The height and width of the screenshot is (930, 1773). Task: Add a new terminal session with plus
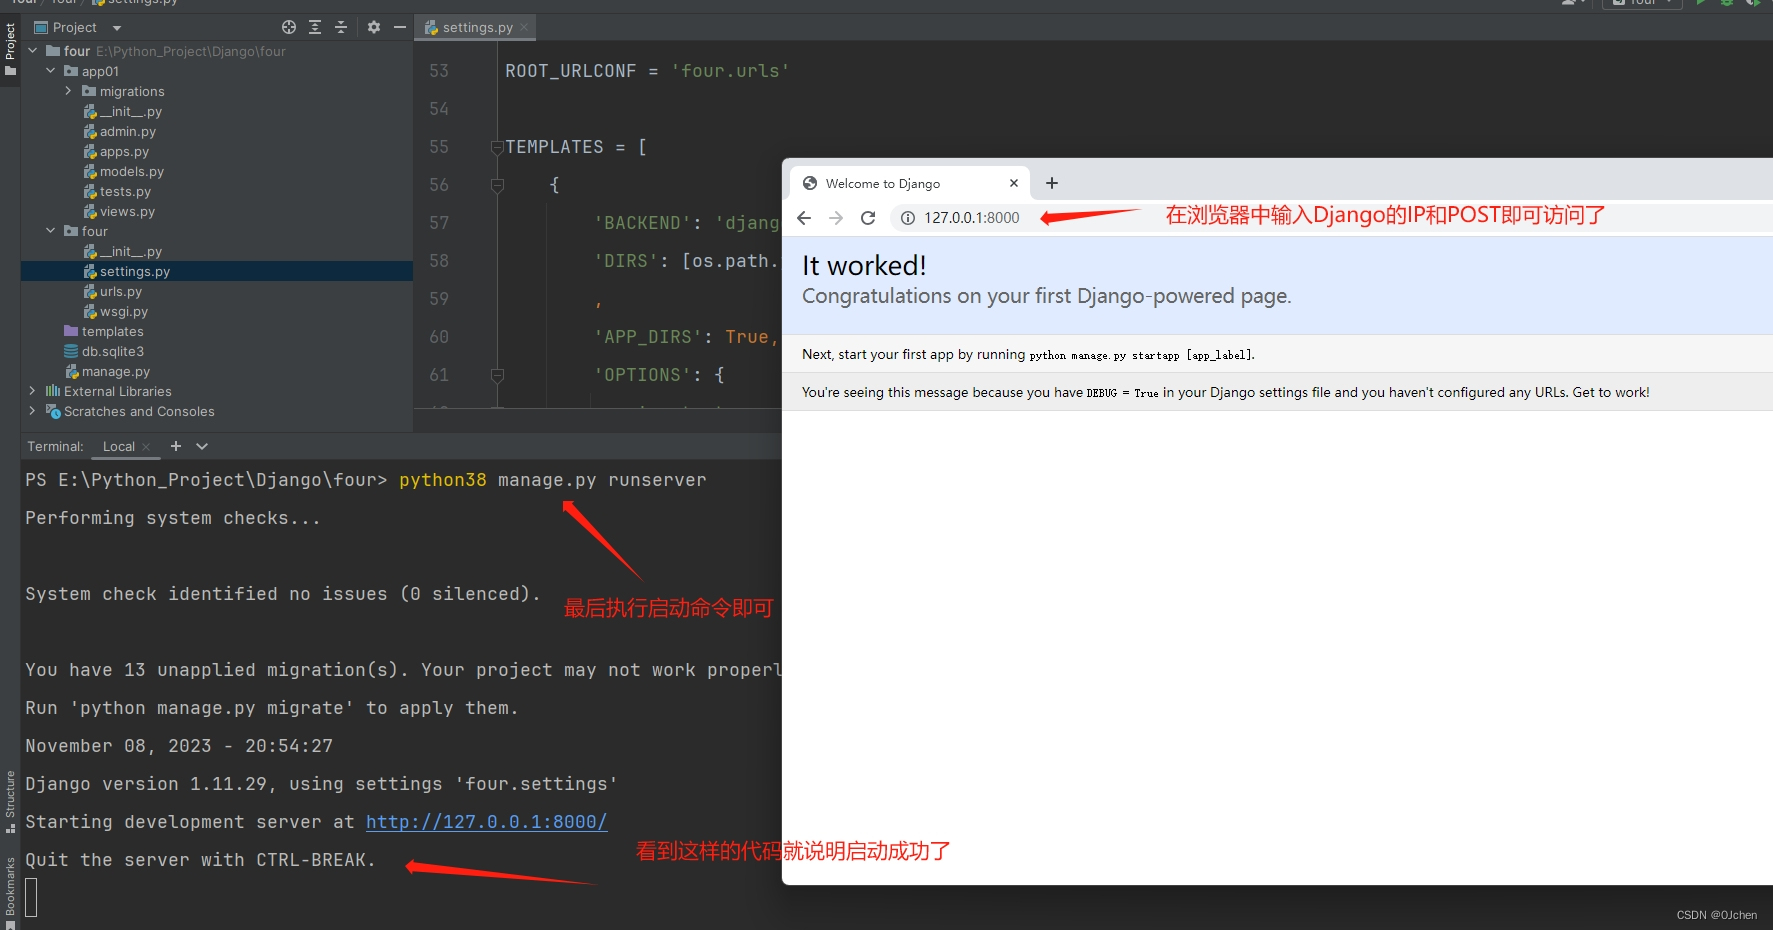[176, 446]
